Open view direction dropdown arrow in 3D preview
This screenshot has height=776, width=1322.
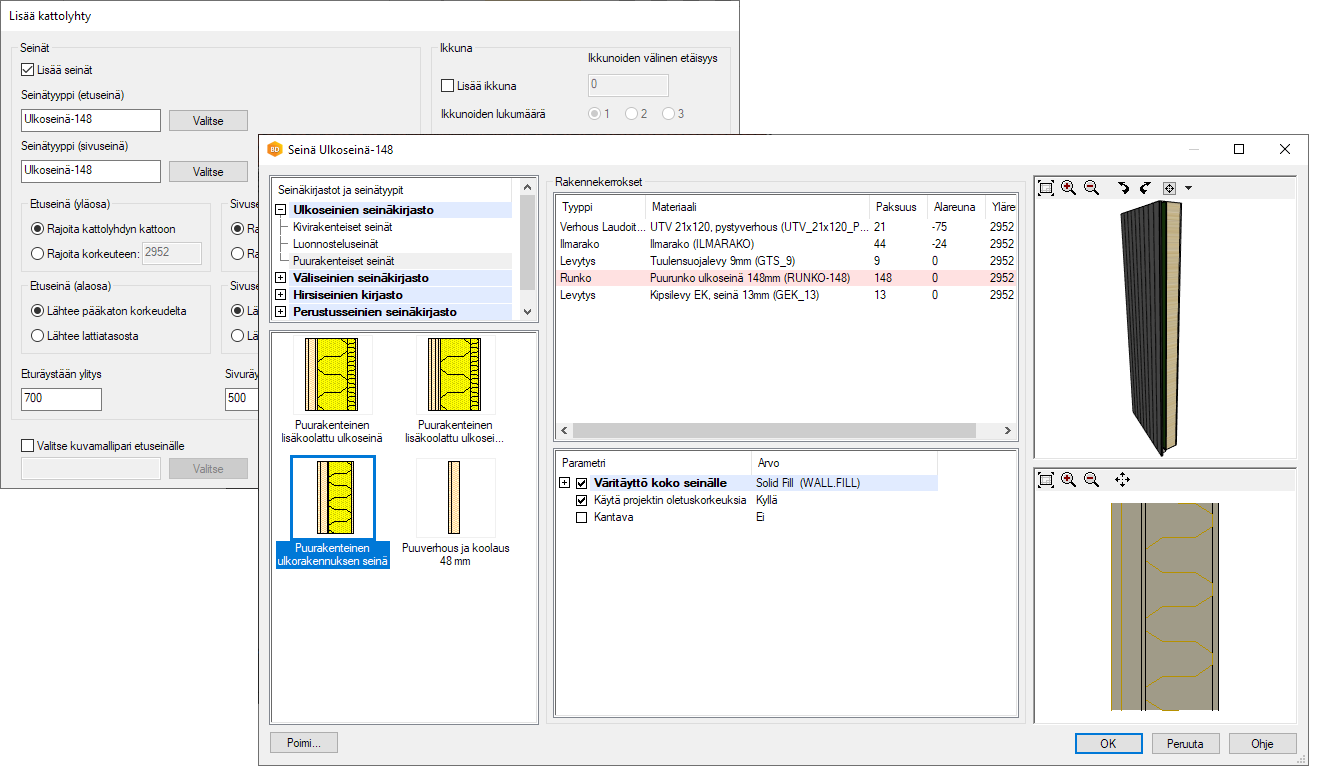pyautogui.click(x=1187, y=188)
